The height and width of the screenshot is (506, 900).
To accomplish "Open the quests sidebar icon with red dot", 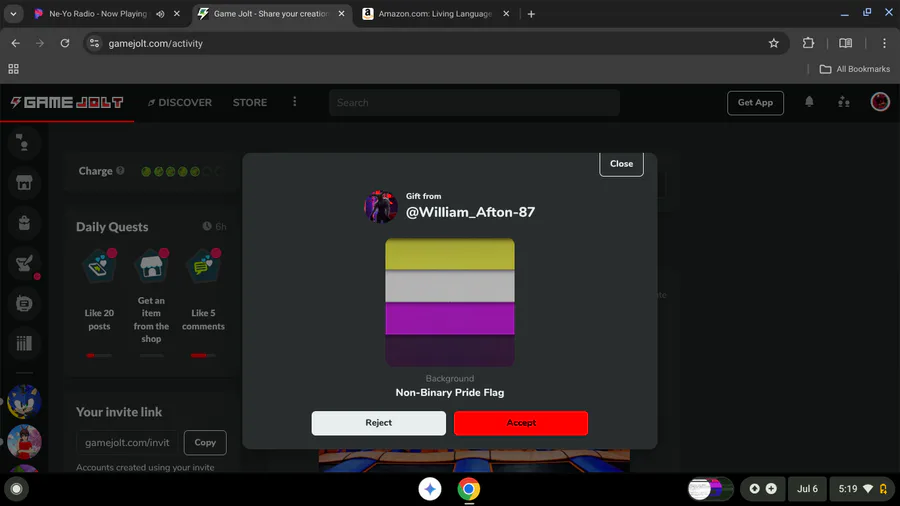I will click(x=24, y=263).
